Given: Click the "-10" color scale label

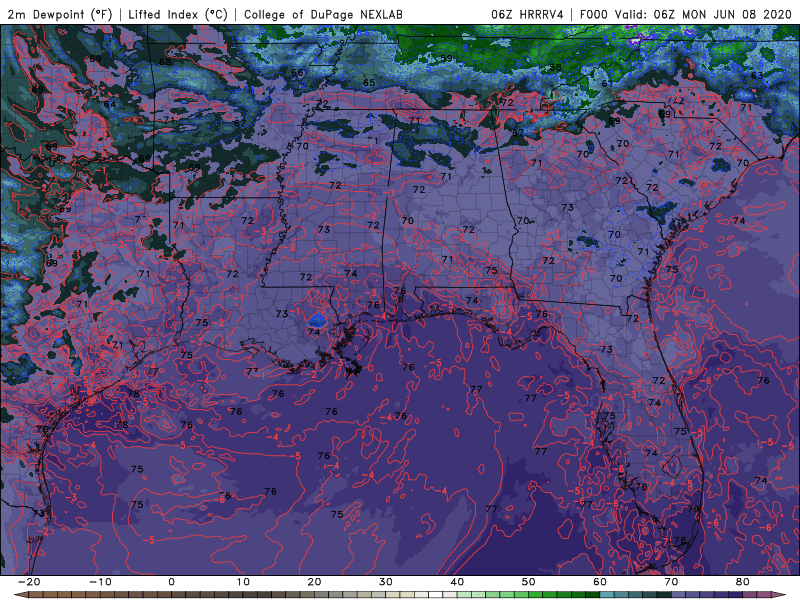Looking at the screenshot, I should pos(100,582).
